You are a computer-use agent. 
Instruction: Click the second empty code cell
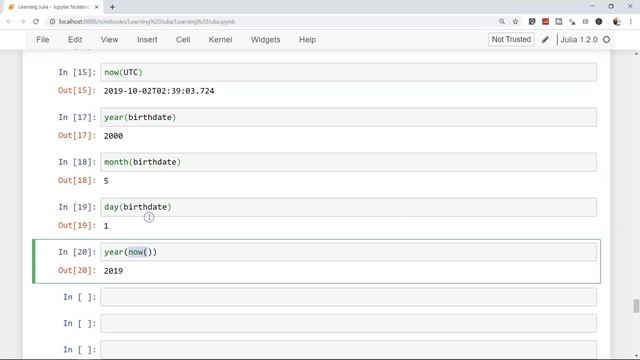[x=349, y=323]
